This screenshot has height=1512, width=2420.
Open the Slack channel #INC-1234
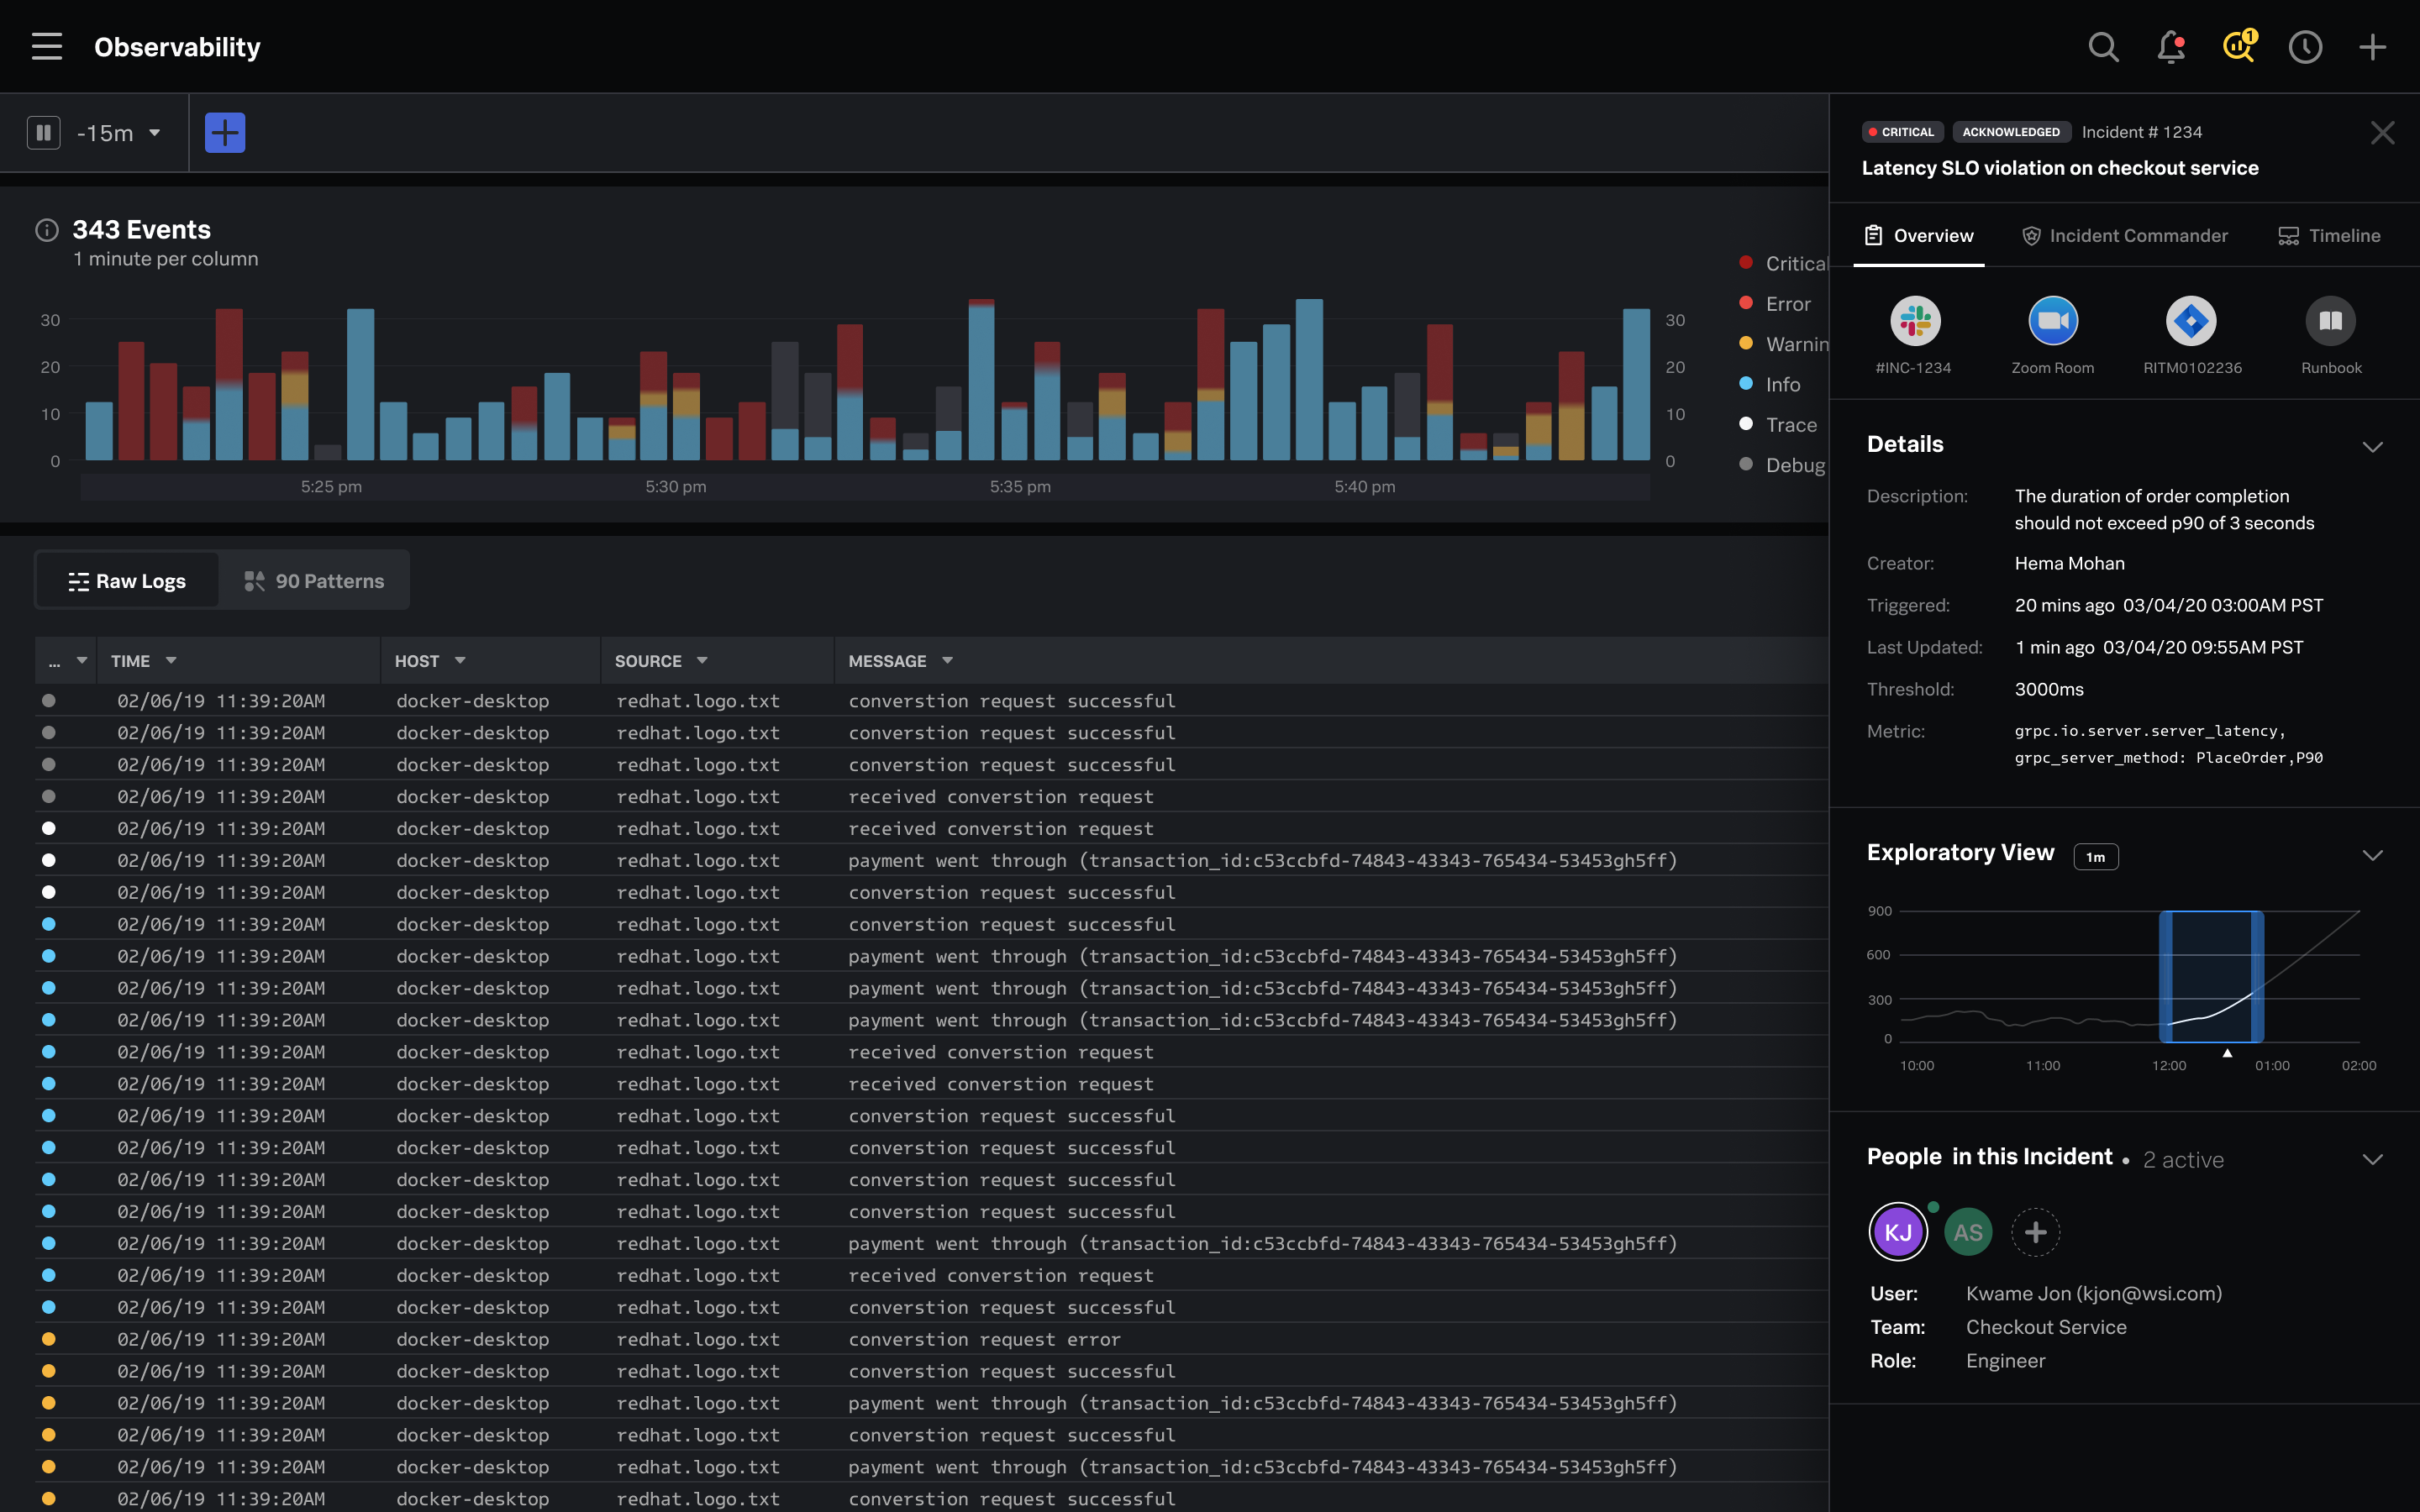tap(1913, 321)
